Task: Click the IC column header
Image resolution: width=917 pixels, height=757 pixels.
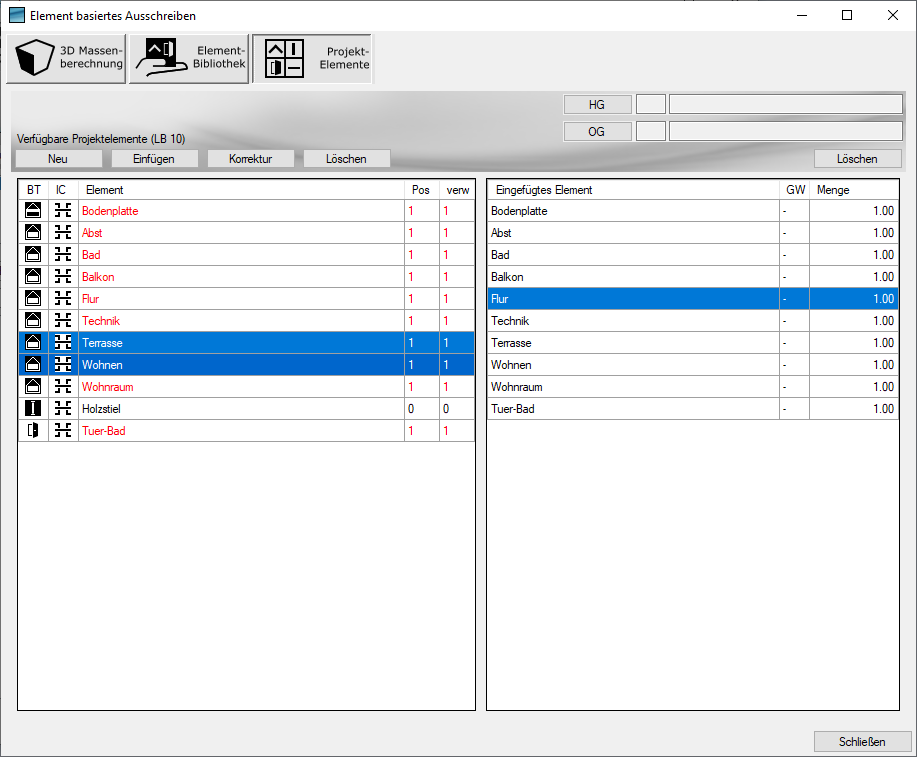Action: pos(63,190)
